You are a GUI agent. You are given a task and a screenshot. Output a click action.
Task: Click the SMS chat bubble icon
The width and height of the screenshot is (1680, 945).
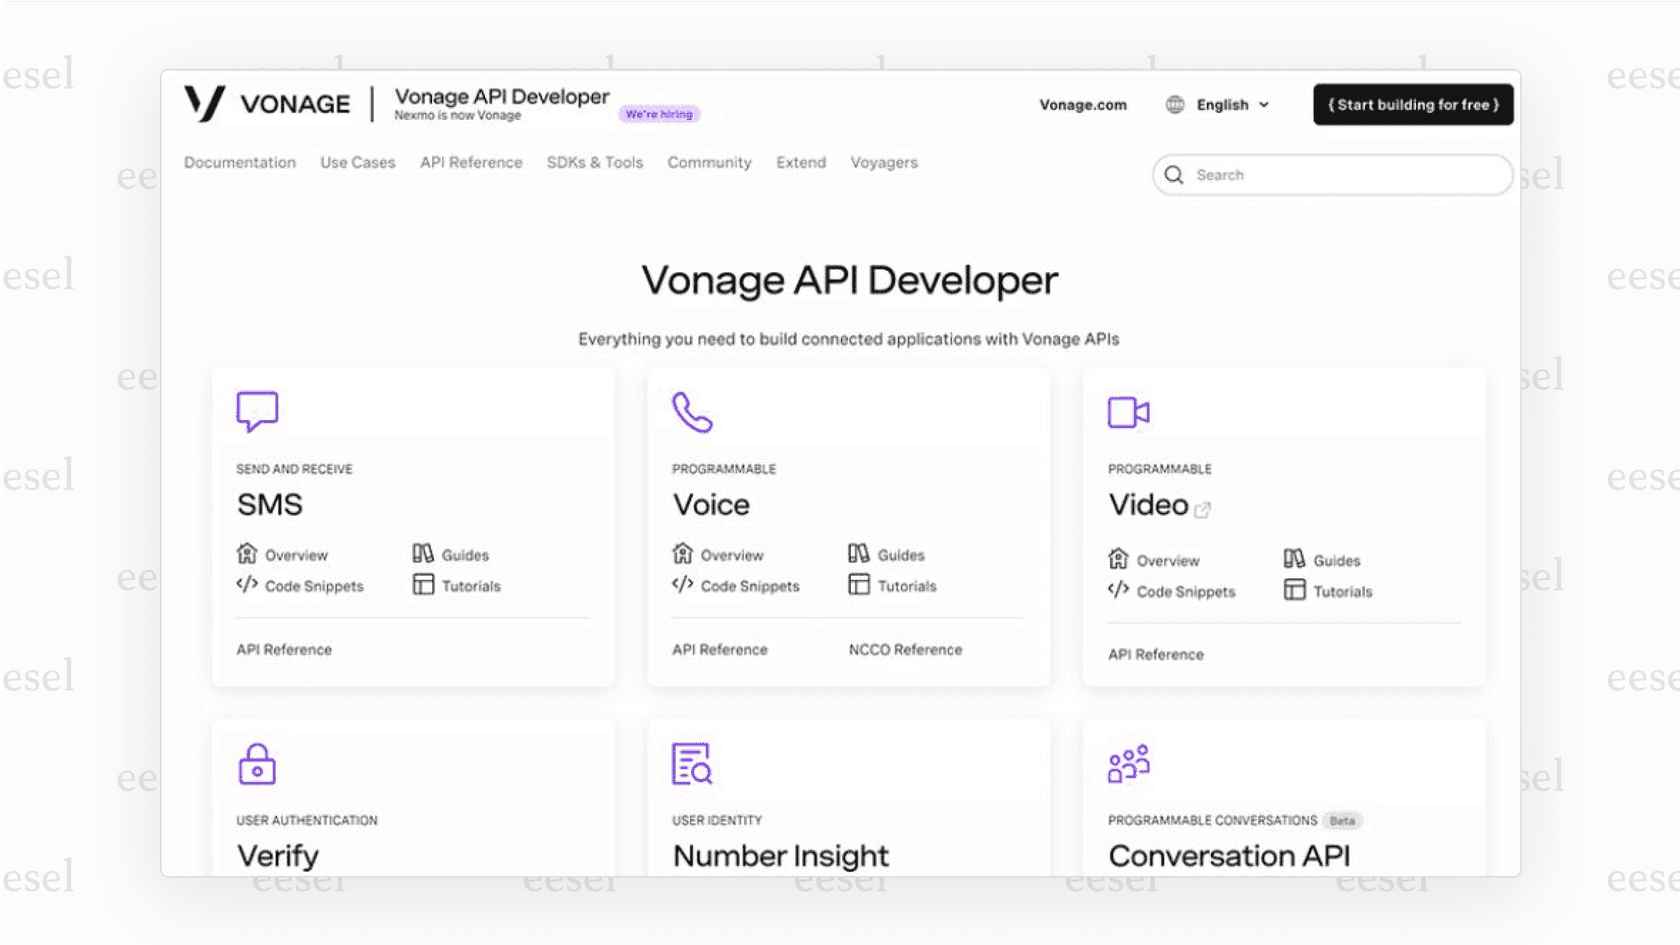[x=256, y=410]
